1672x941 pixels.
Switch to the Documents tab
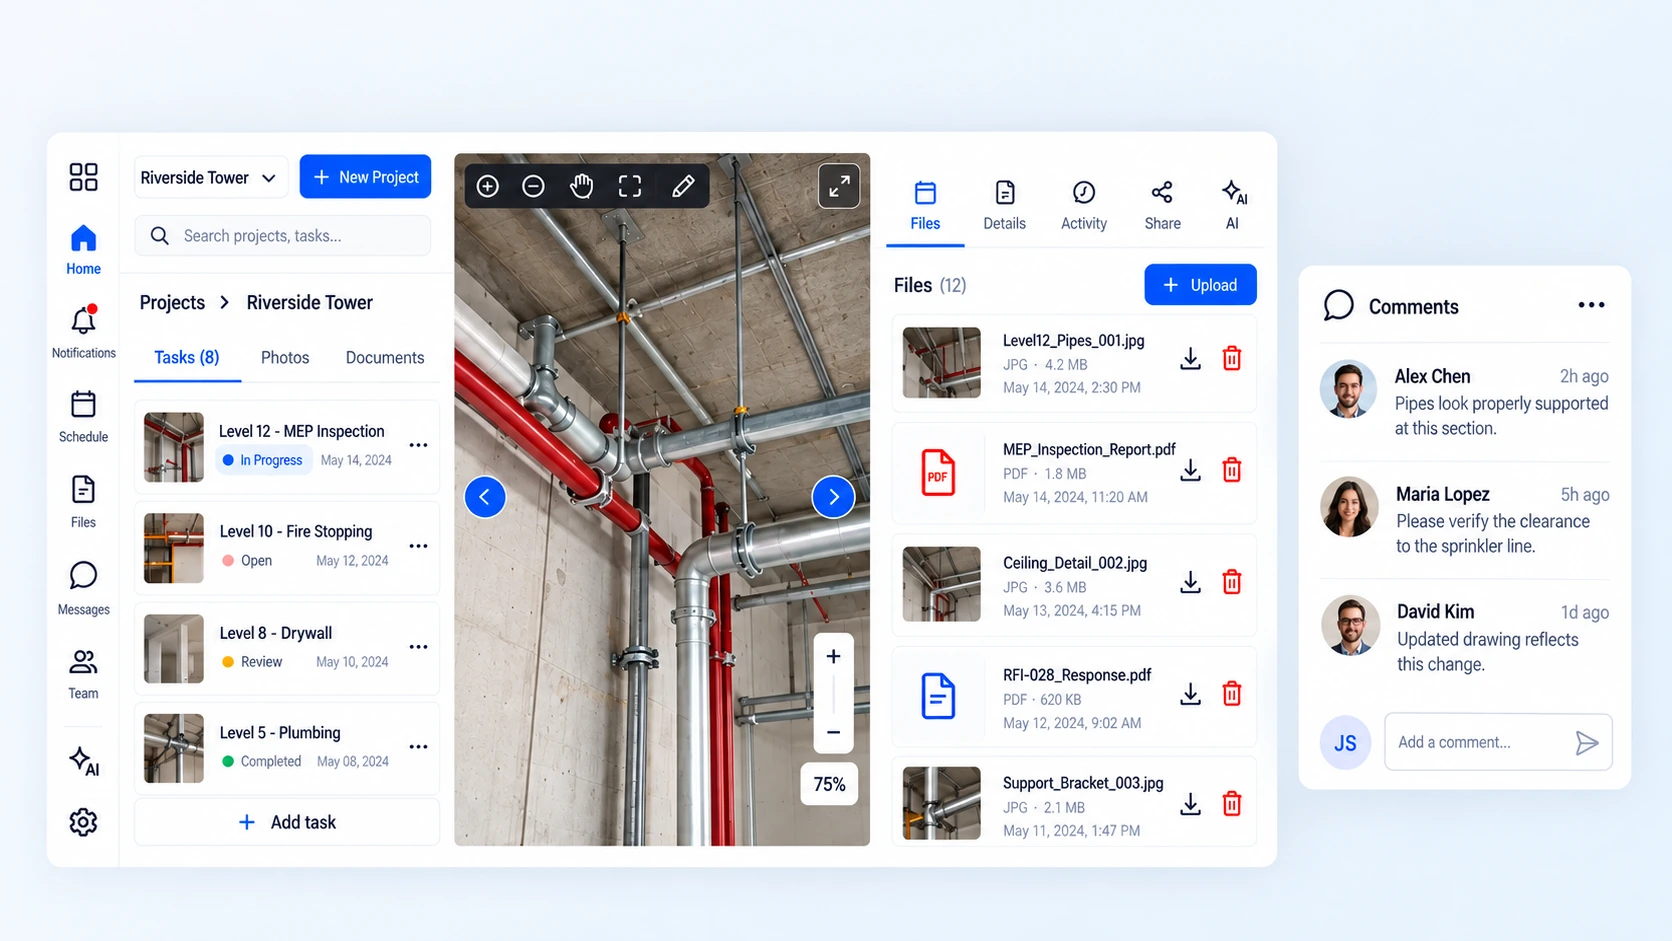[x=385, y=358]
